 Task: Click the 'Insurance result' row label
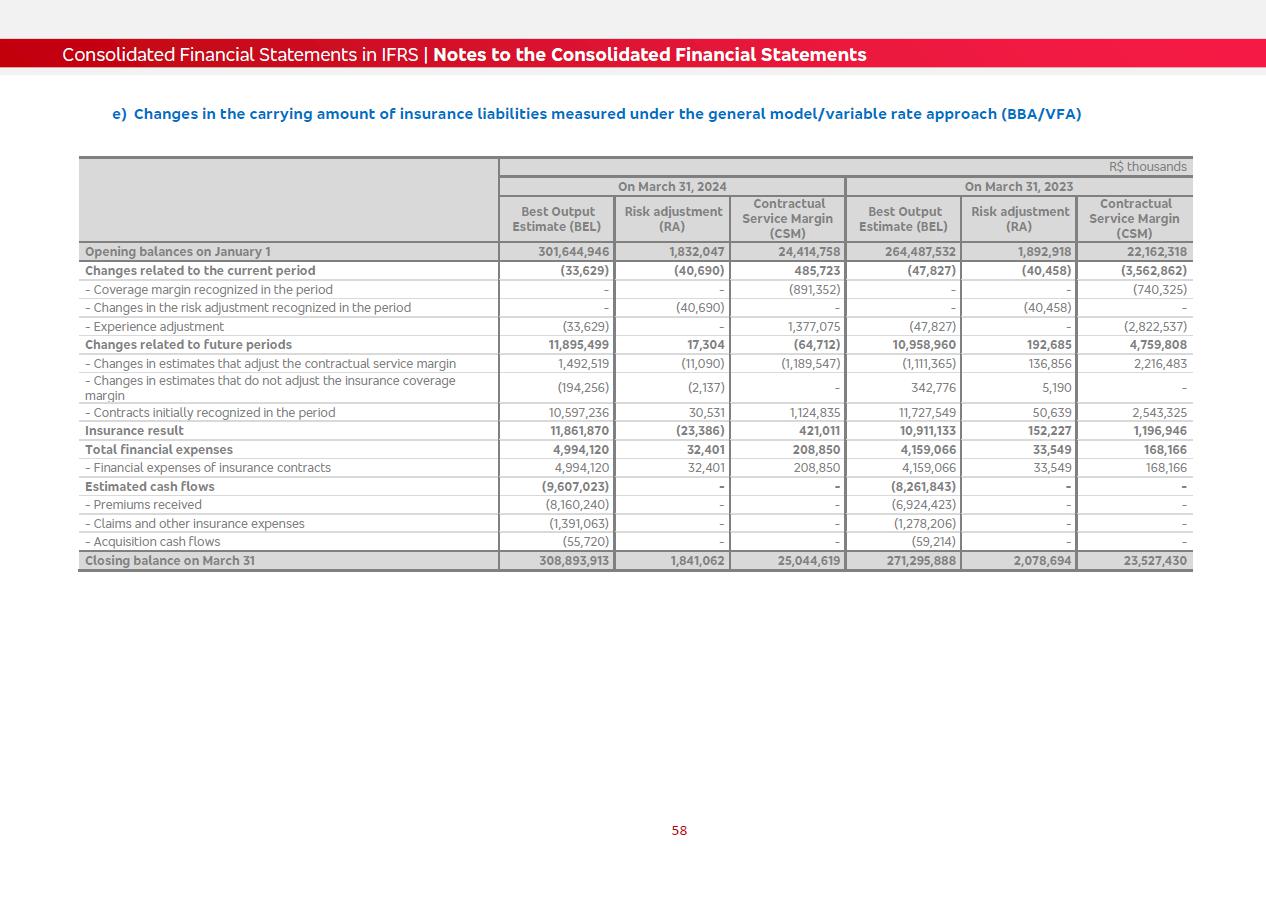(x=134, y=431)
